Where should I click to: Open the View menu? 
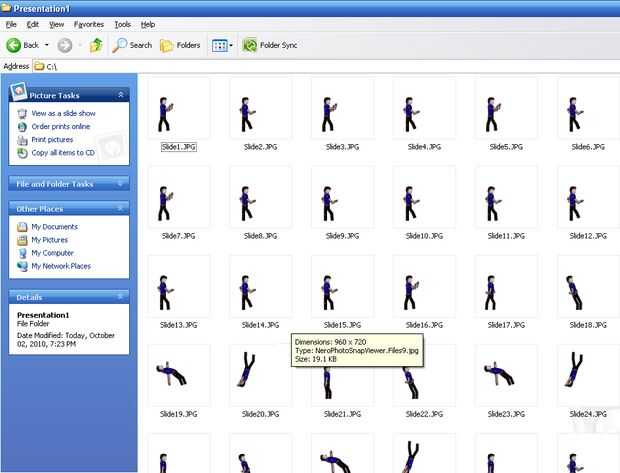coord(57,25)
